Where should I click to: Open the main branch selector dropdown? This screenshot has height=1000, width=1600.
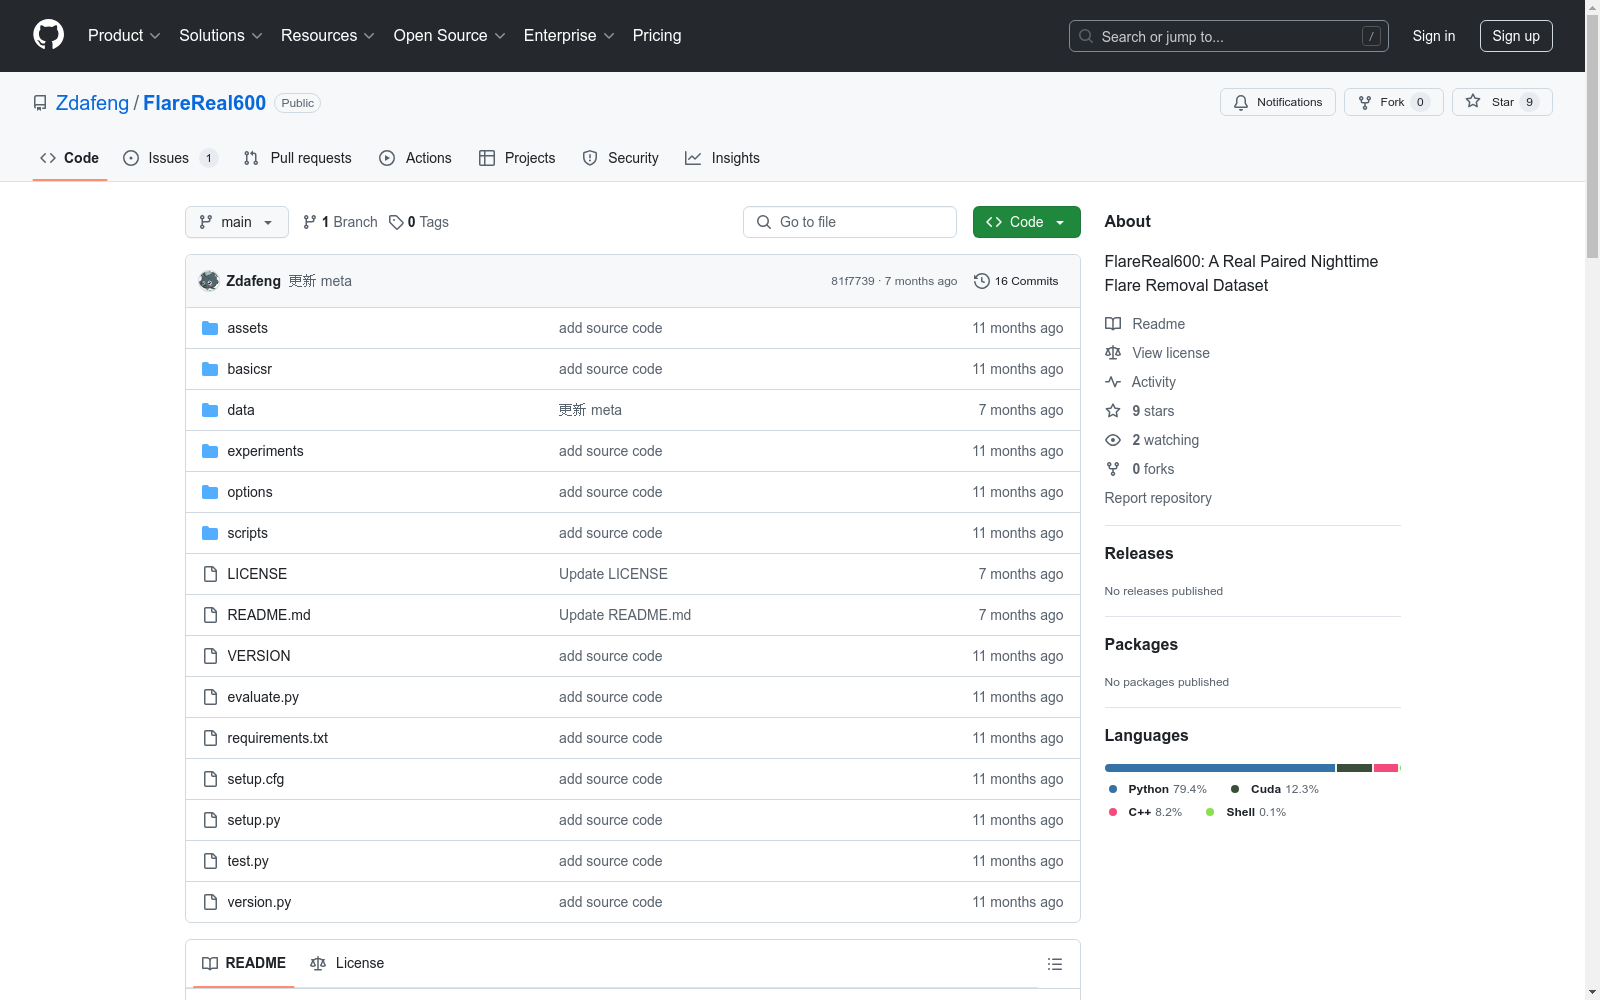click(237, 222)
